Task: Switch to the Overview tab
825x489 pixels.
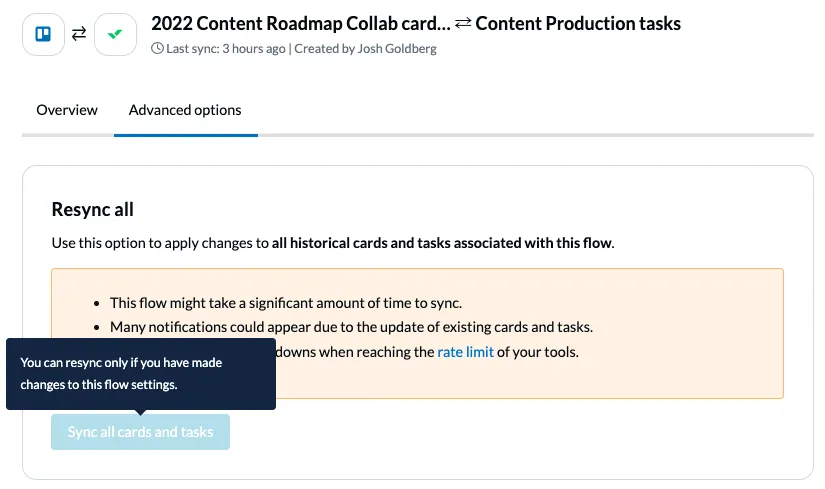Action: 67,110
